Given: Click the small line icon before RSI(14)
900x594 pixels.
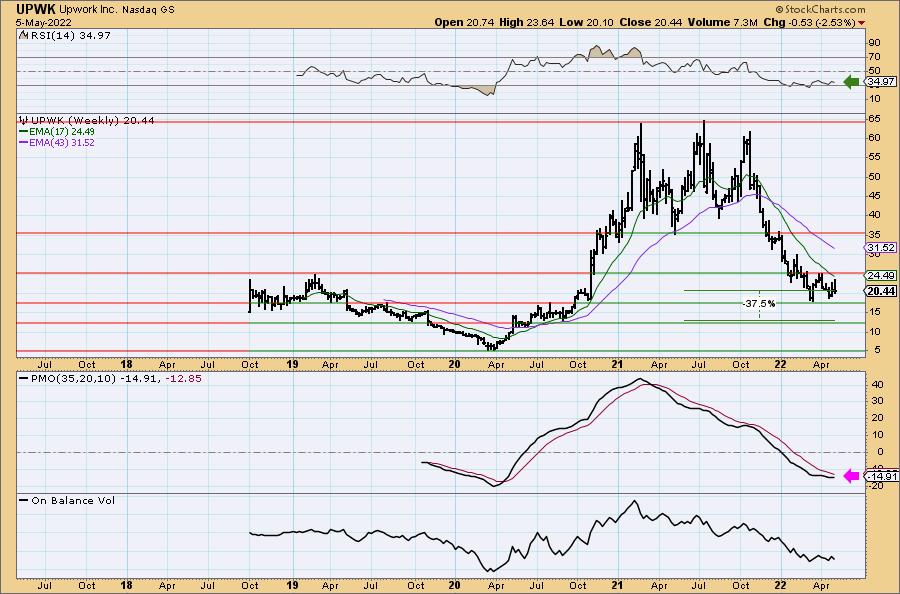Looking at the screenshot, I should (23, 35).
